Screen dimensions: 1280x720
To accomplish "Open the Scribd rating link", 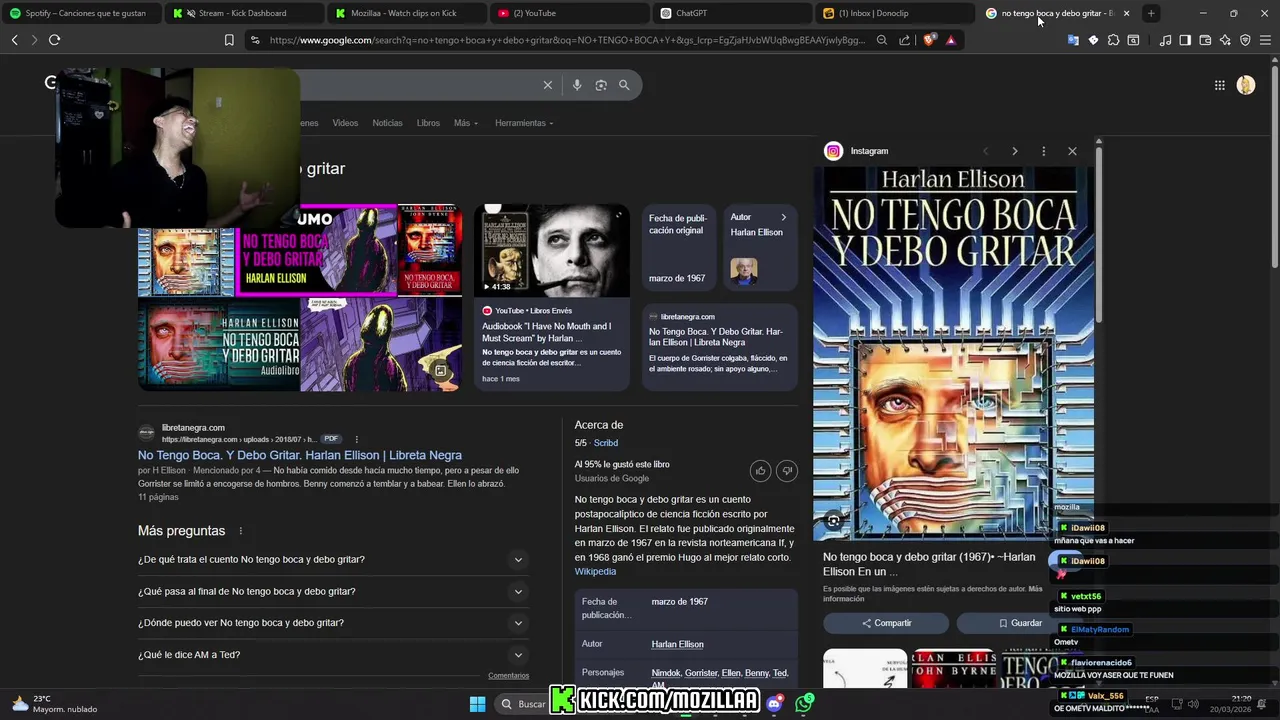I will pyautogui.click(x=606, y=443).
